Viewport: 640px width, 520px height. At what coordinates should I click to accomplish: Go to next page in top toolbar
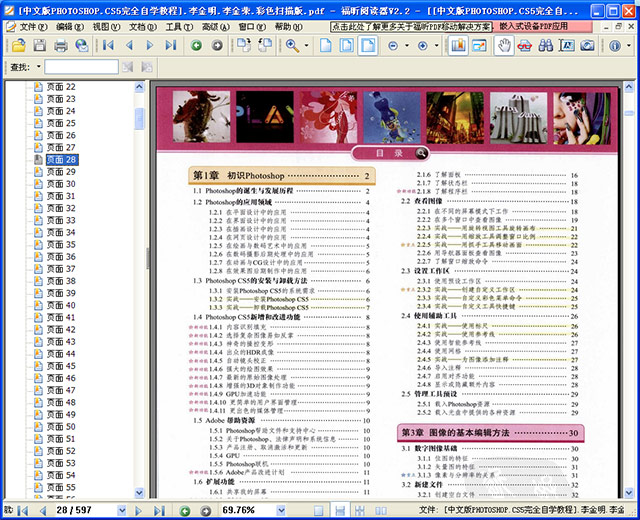tap(150, 45)
